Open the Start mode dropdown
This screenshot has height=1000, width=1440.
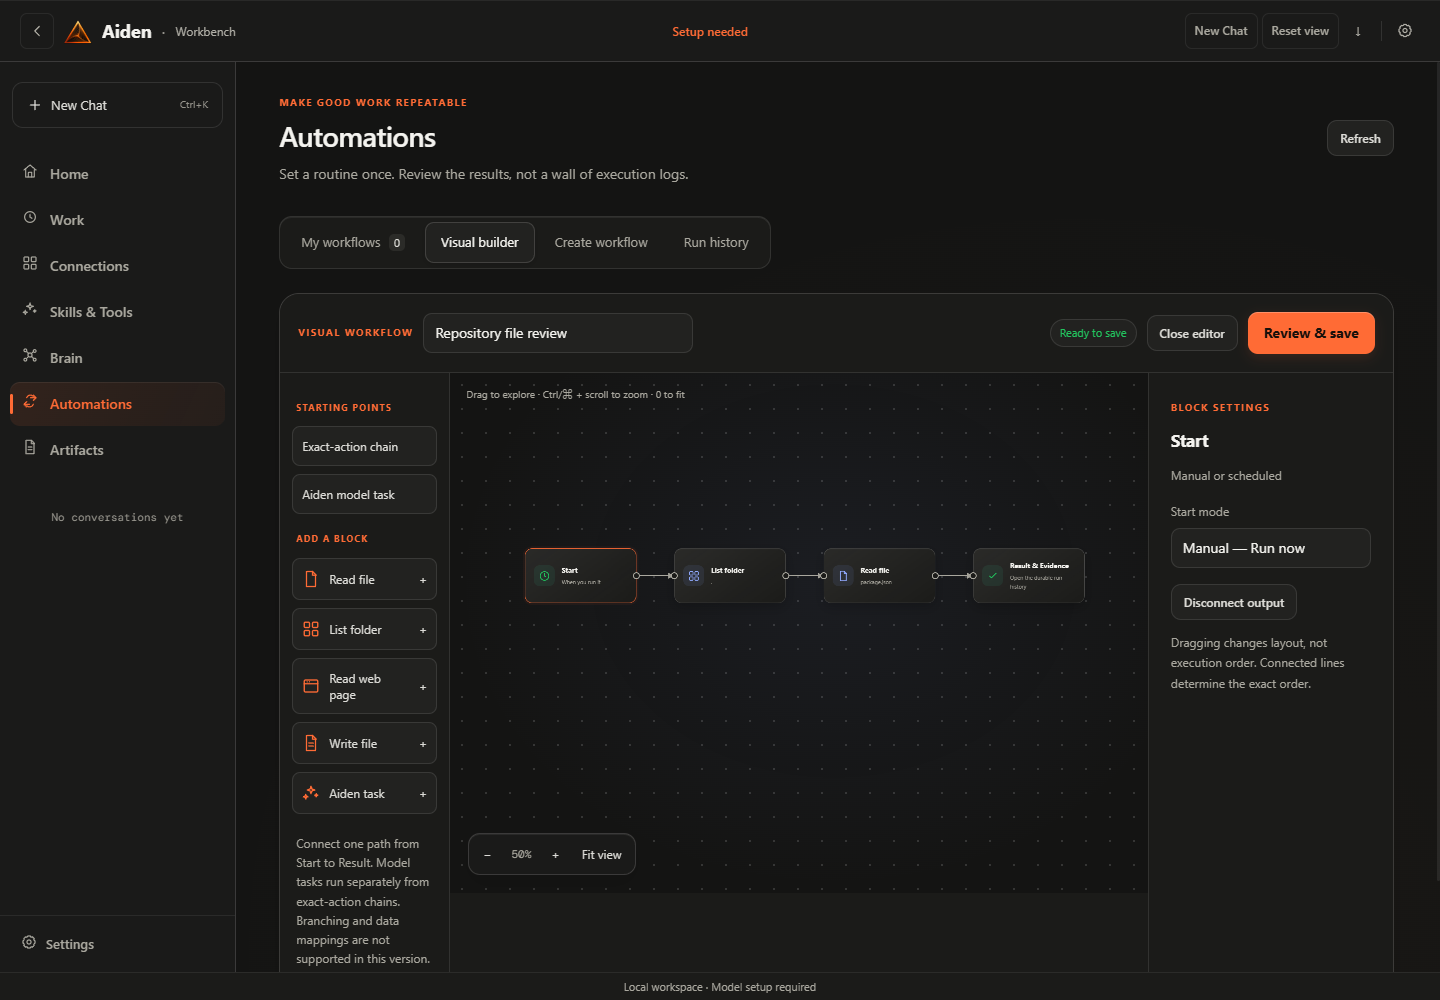(1270, 548)
